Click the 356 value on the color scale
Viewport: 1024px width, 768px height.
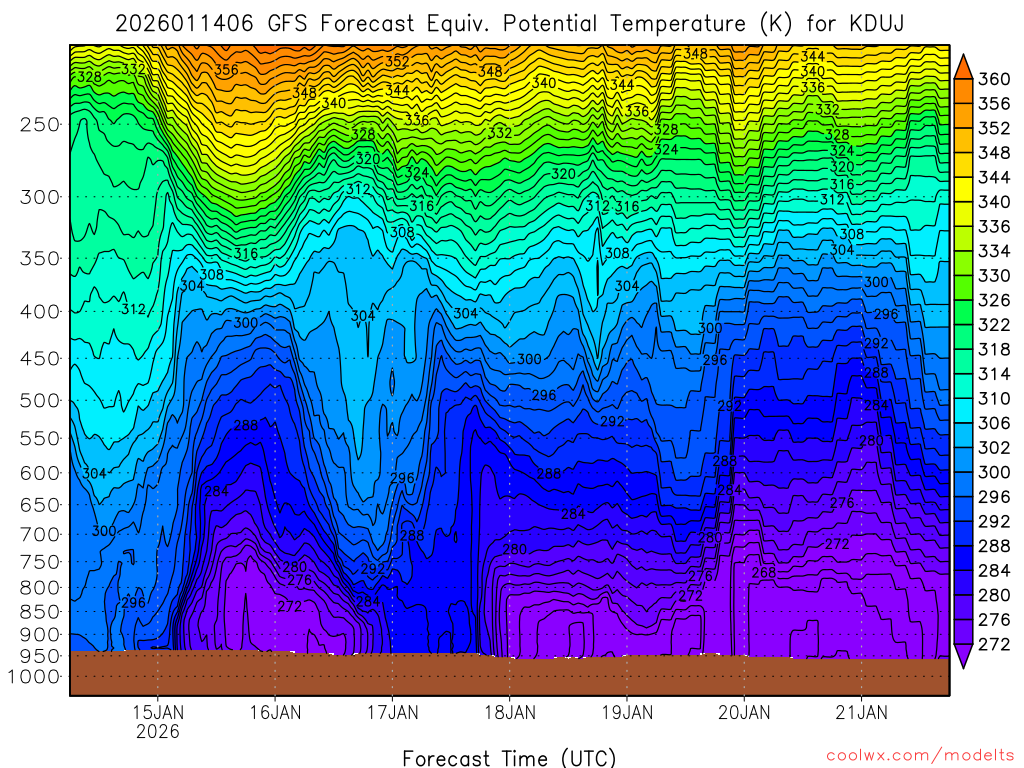[994, 104]
